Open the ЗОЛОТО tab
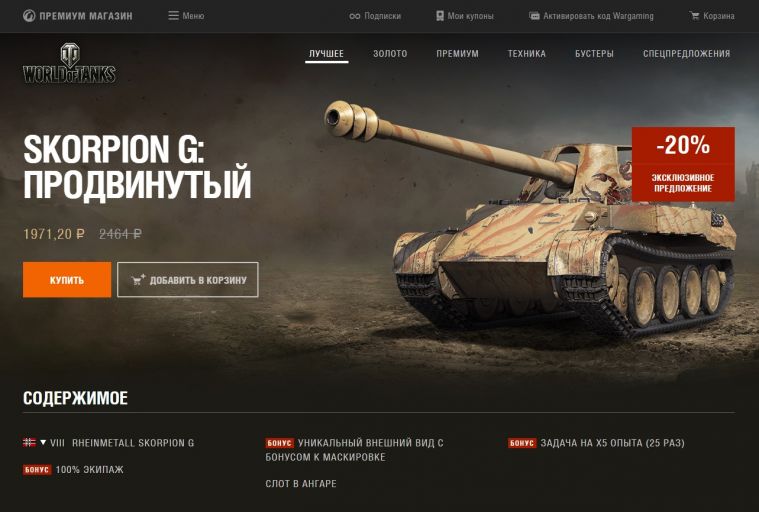This screenshot has height=512, width=759. (x=390, y=54)
